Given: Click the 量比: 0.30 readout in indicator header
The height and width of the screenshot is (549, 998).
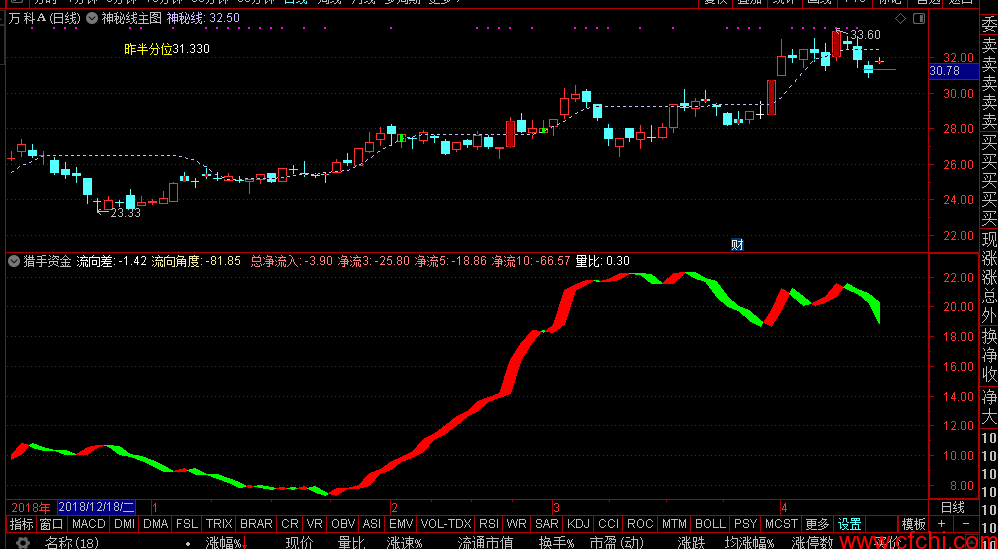Looking at the screenshot, I should tap(603, 261).
